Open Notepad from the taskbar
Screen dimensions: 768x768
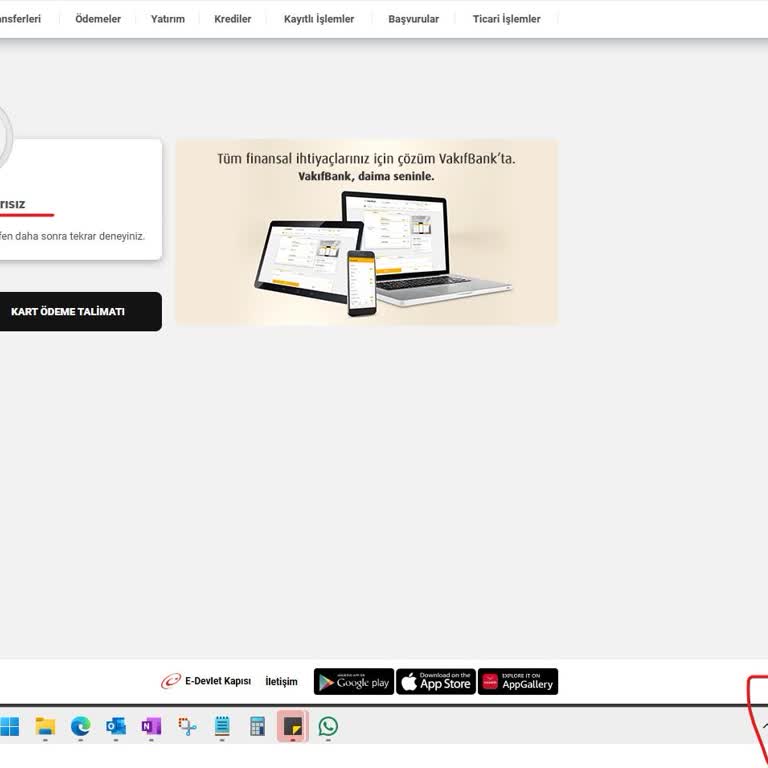[222, 726]
